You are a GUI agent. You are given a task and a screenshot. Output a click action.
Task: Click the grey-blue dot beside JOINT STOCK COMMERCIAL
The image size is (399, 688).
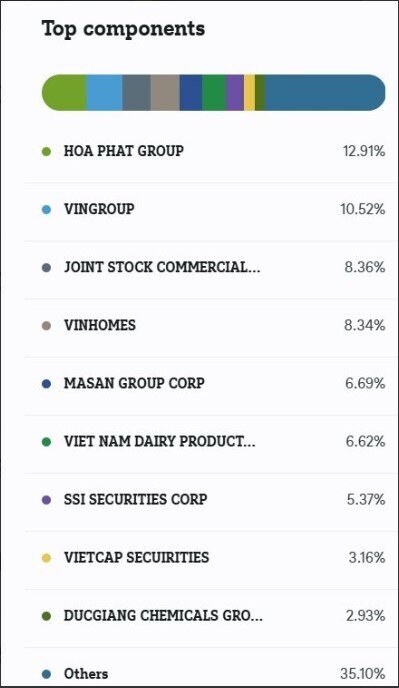coord(47,268)
